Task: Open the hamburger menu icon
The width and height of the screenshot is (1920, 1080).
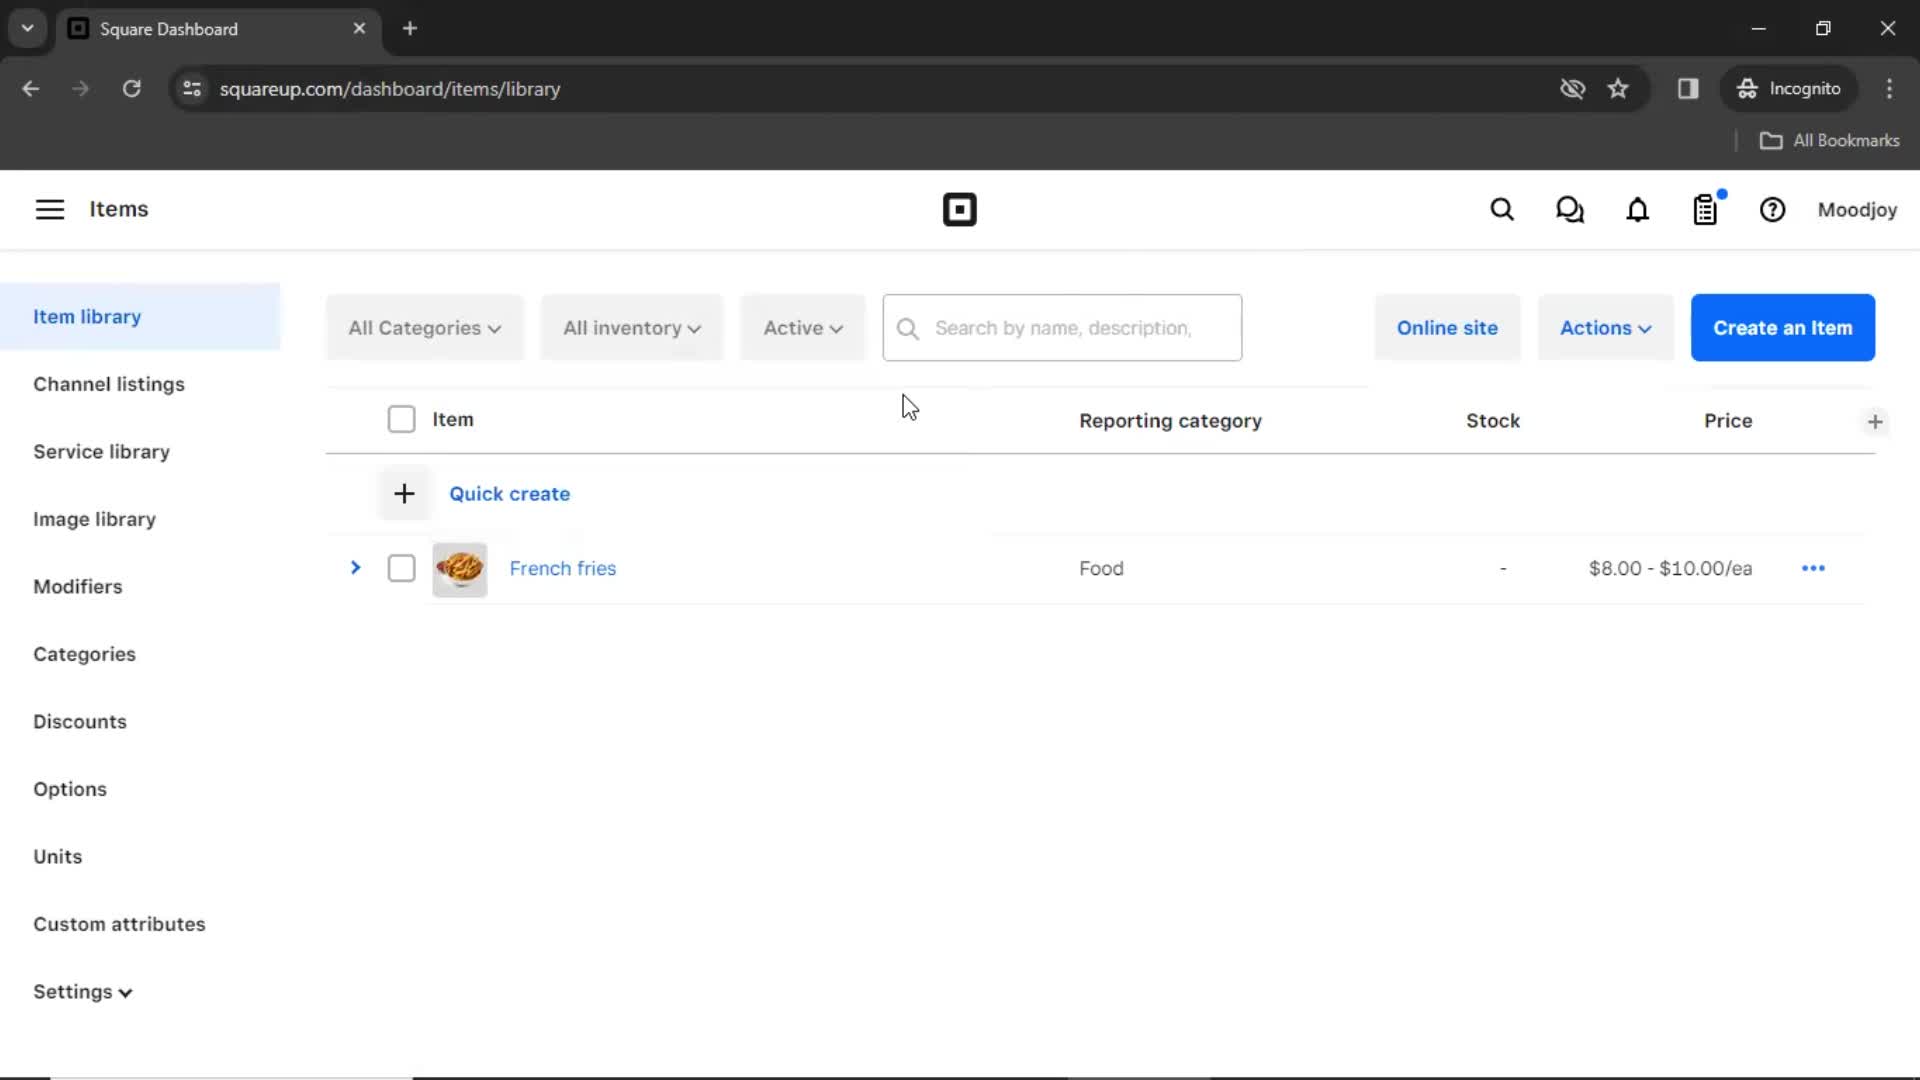Action: (50, 210)
